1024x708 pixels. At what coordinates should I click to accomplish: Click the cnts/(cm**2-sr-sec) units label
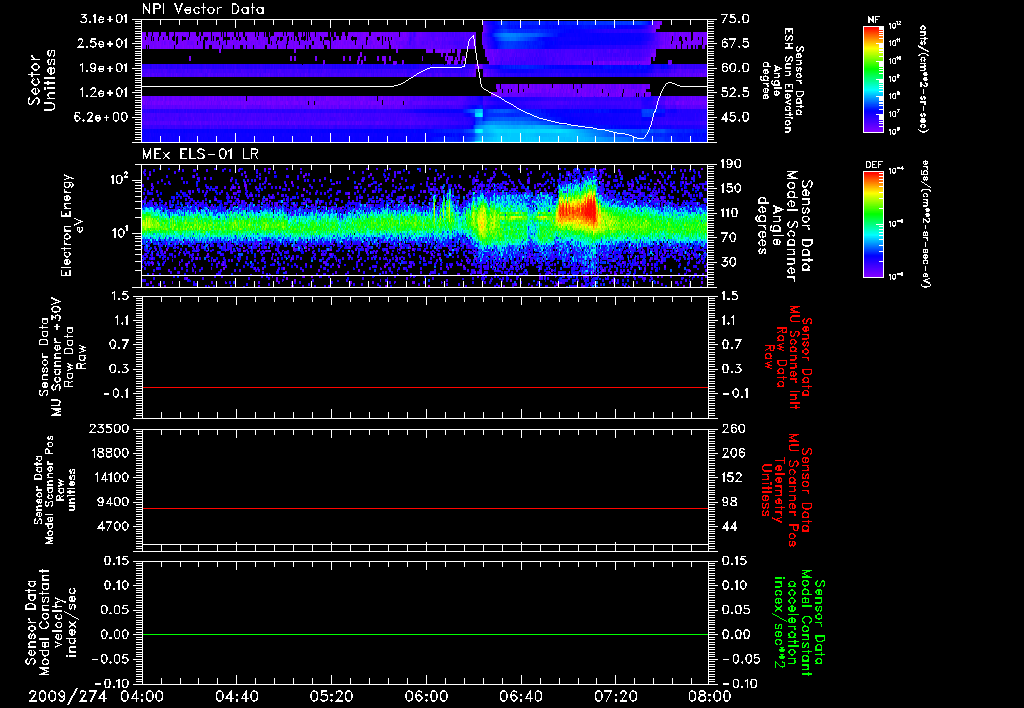point(923,79)
